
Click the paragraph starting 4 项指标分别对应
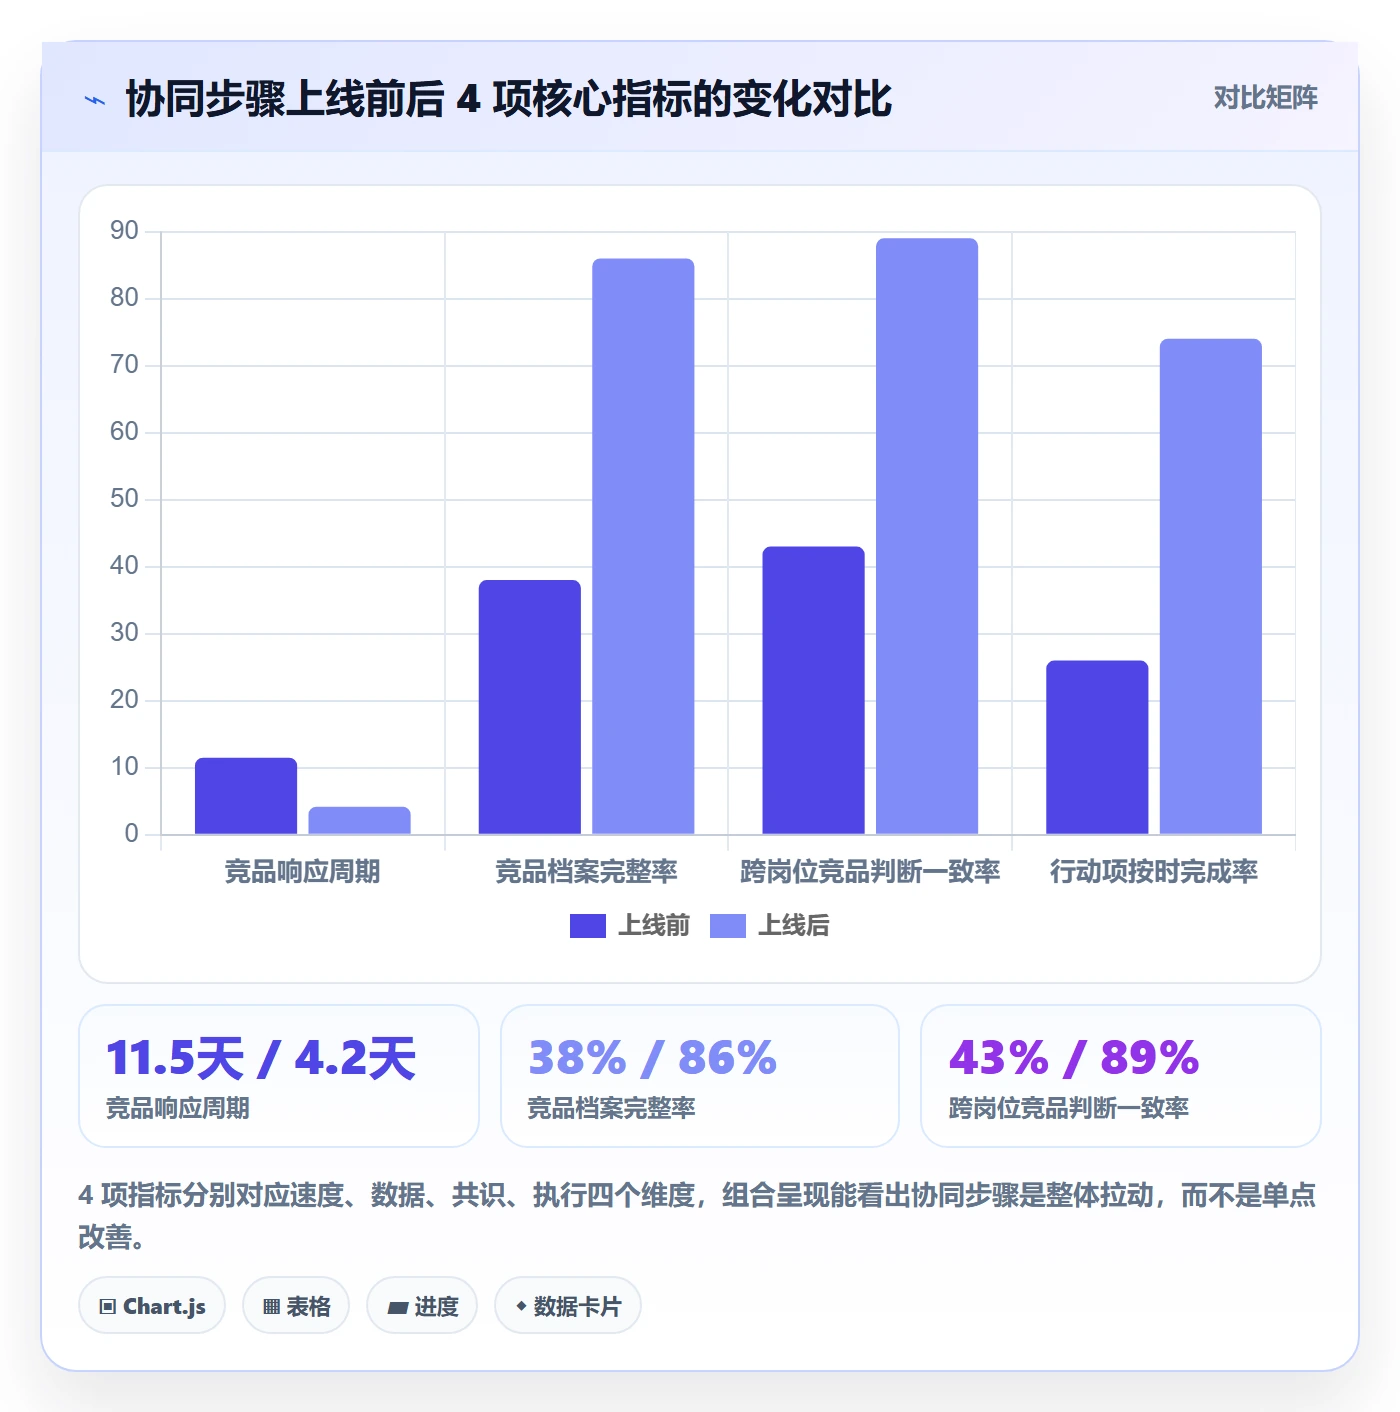[698, 1216]
